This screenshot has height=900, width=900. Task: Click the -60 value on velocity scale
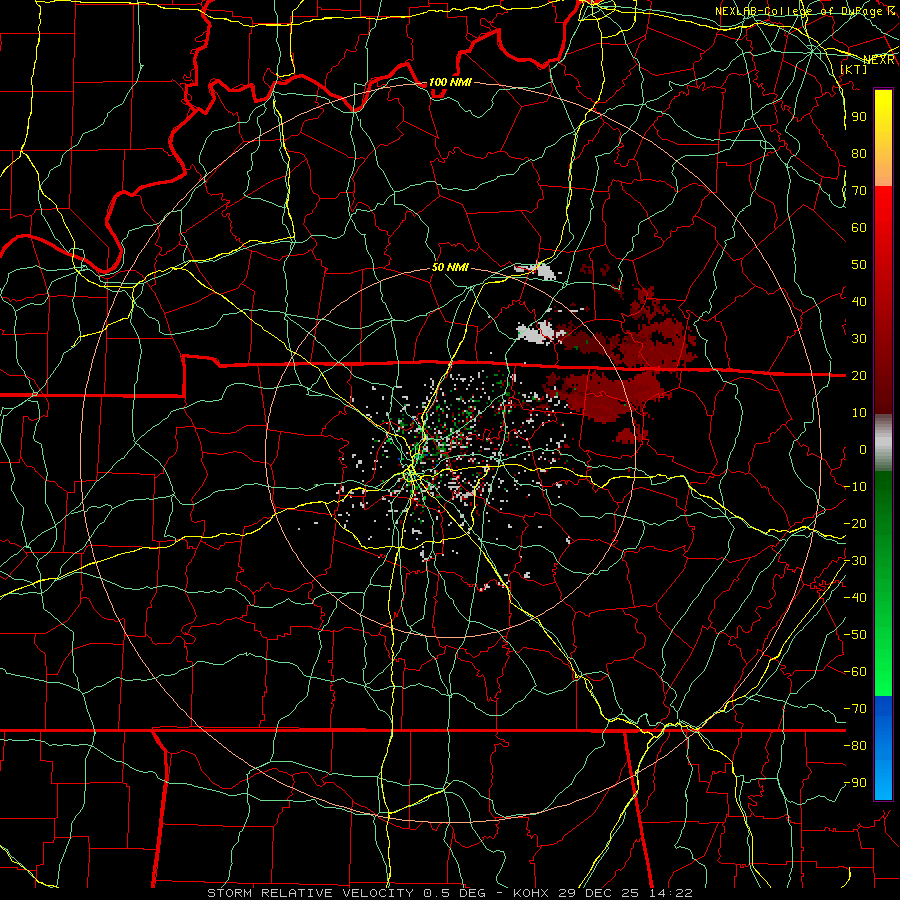click(855, 672)
